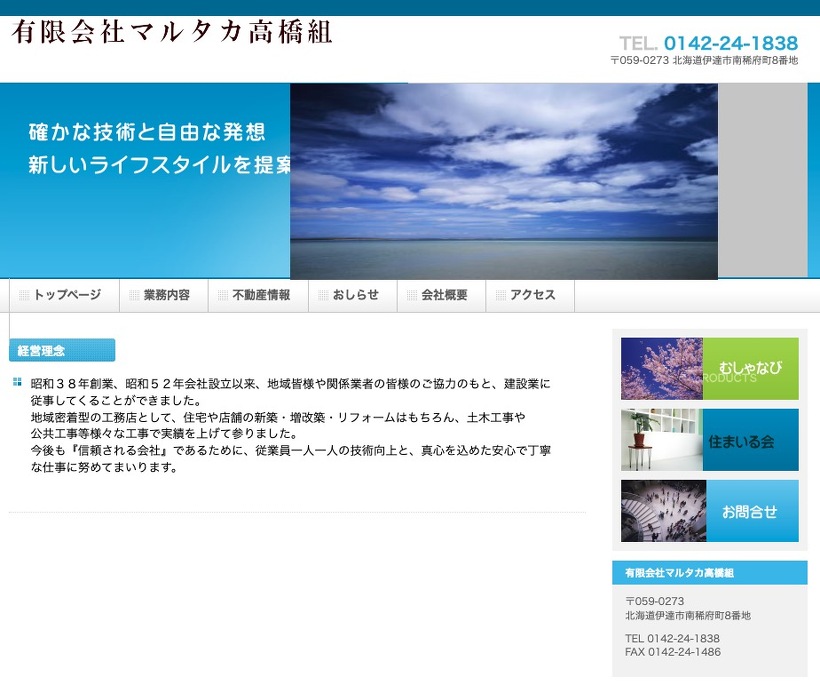Open the アクセス navigation tab
This screenshot has width=820, height=693.
tap(532, 296)
